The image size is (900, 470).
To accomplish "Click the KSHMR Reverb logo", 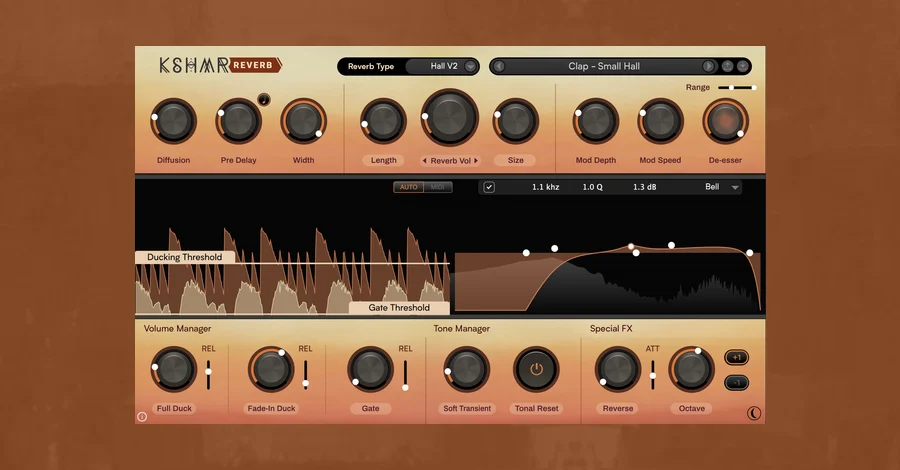I will [x=220, y=65].
